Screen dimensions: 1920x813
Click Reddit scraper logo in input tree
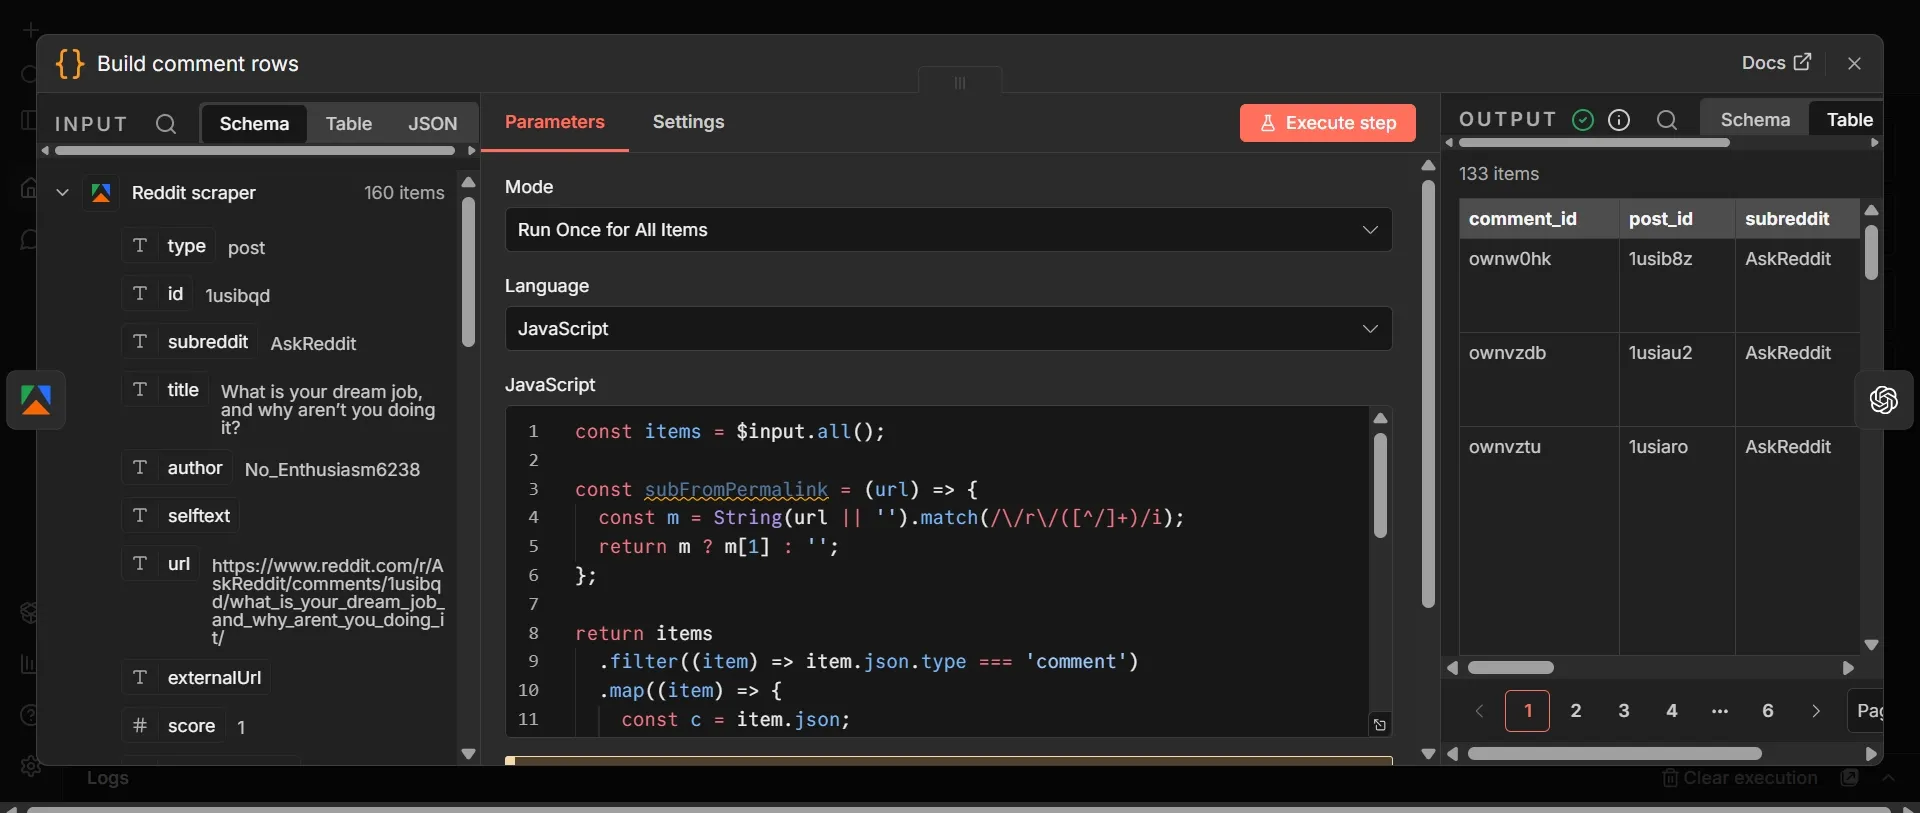(x=101, y=193)
